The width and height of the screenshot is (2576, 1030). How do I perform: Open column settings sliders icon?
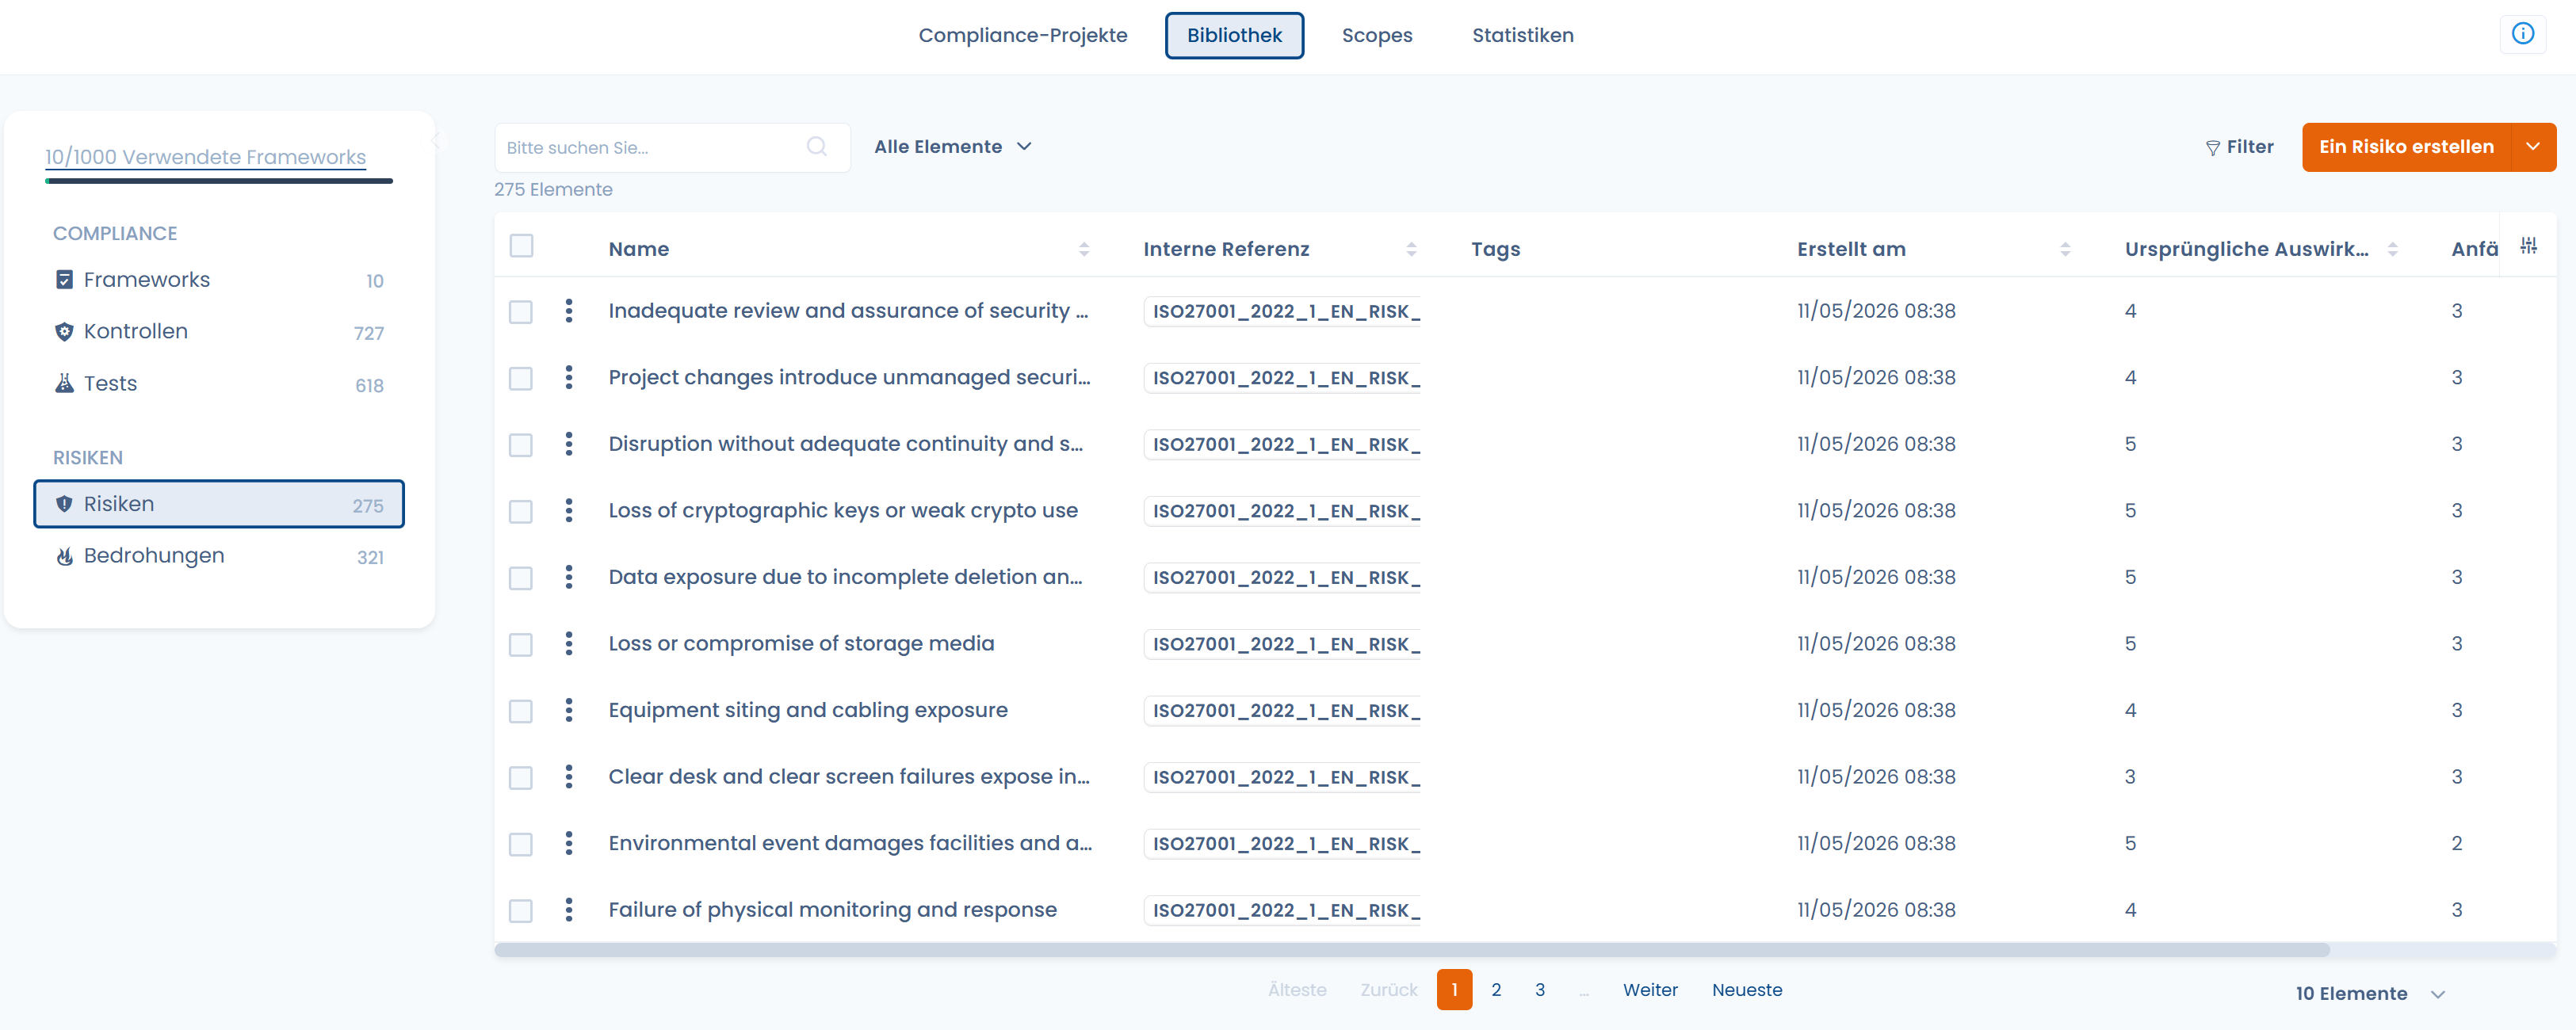click(x=2528, y=246)
